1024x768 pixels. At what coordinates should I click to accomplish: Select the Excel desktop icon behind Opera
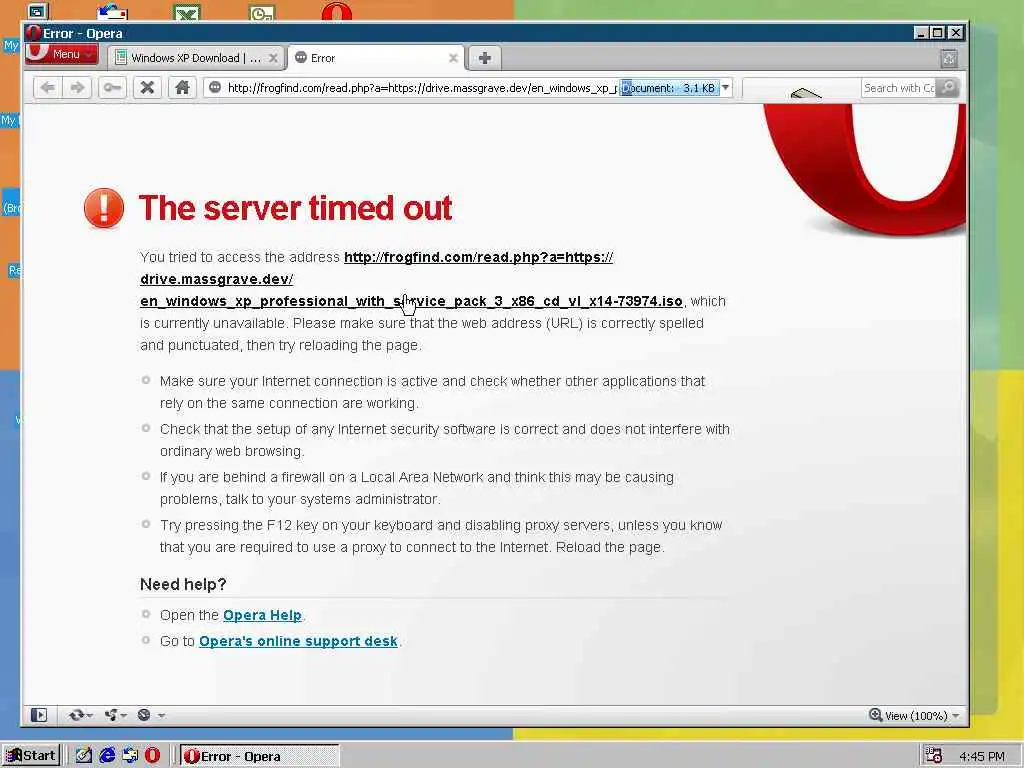(x=187, y=12)
